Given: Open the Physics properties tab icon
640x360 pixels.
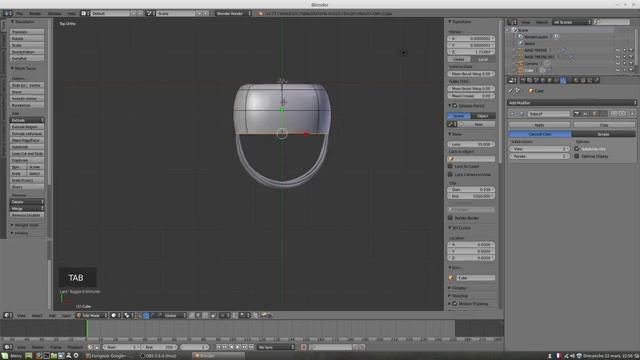Looking at the screenshot, I should click(x=596, y=80).
